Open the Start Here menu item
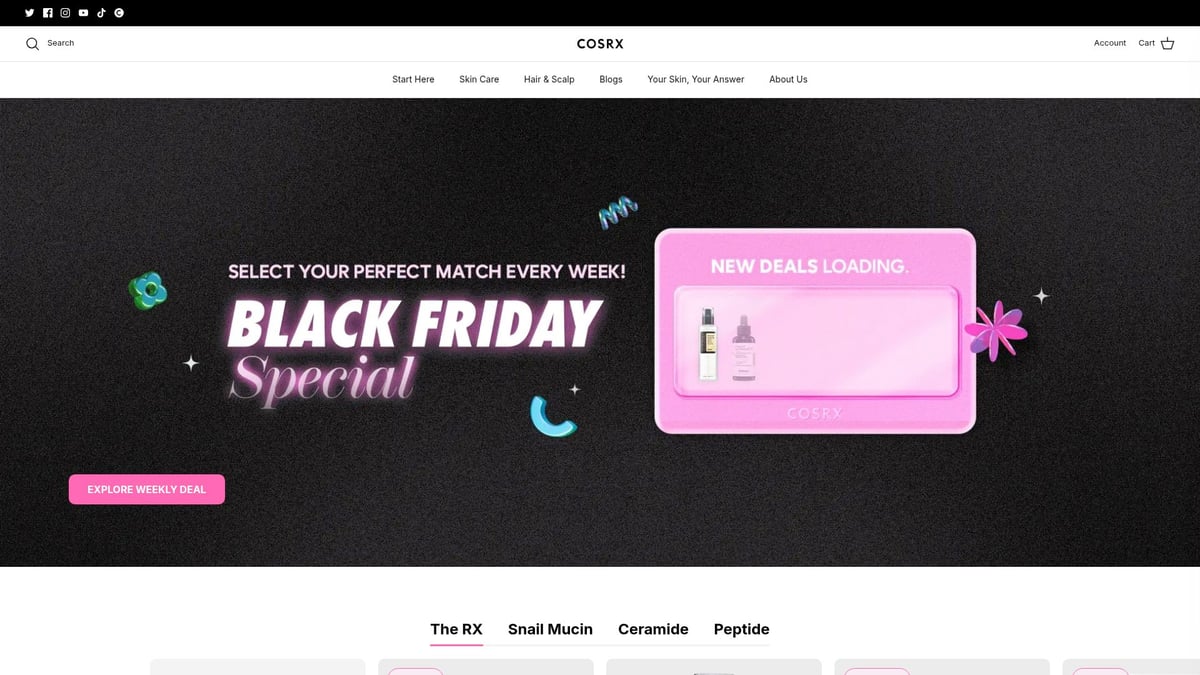This screenshot has width=1200, height=675. pyautogui.click(x=413, y=79)
